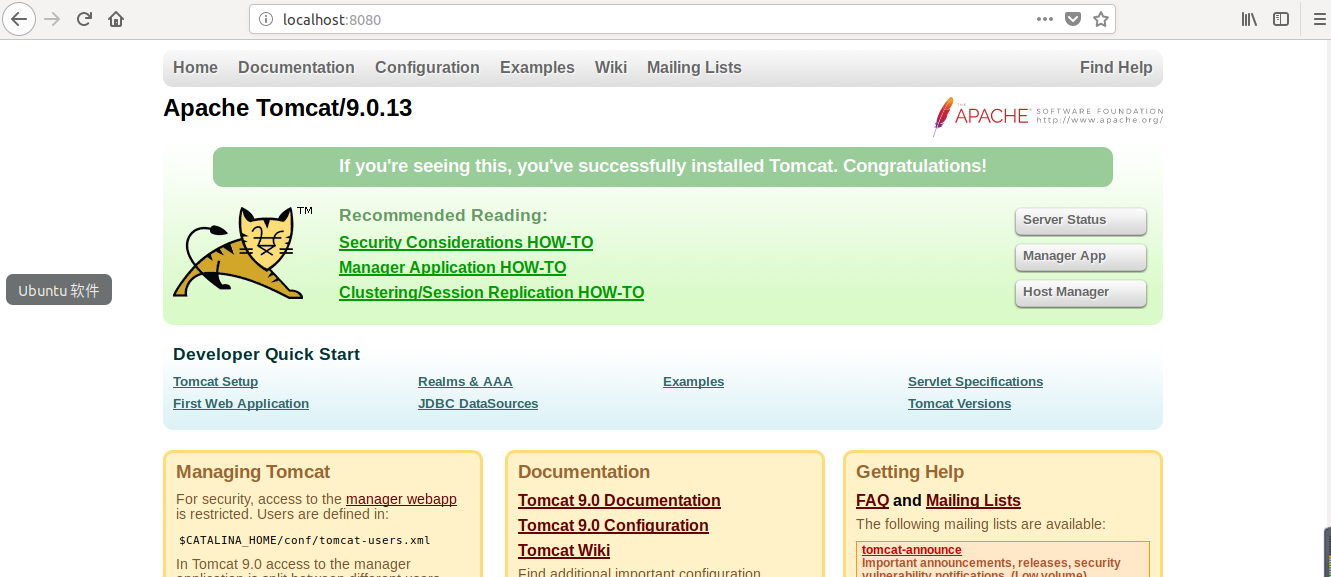
Task: Click the Server Status button
Action: tap(1080, 220)
